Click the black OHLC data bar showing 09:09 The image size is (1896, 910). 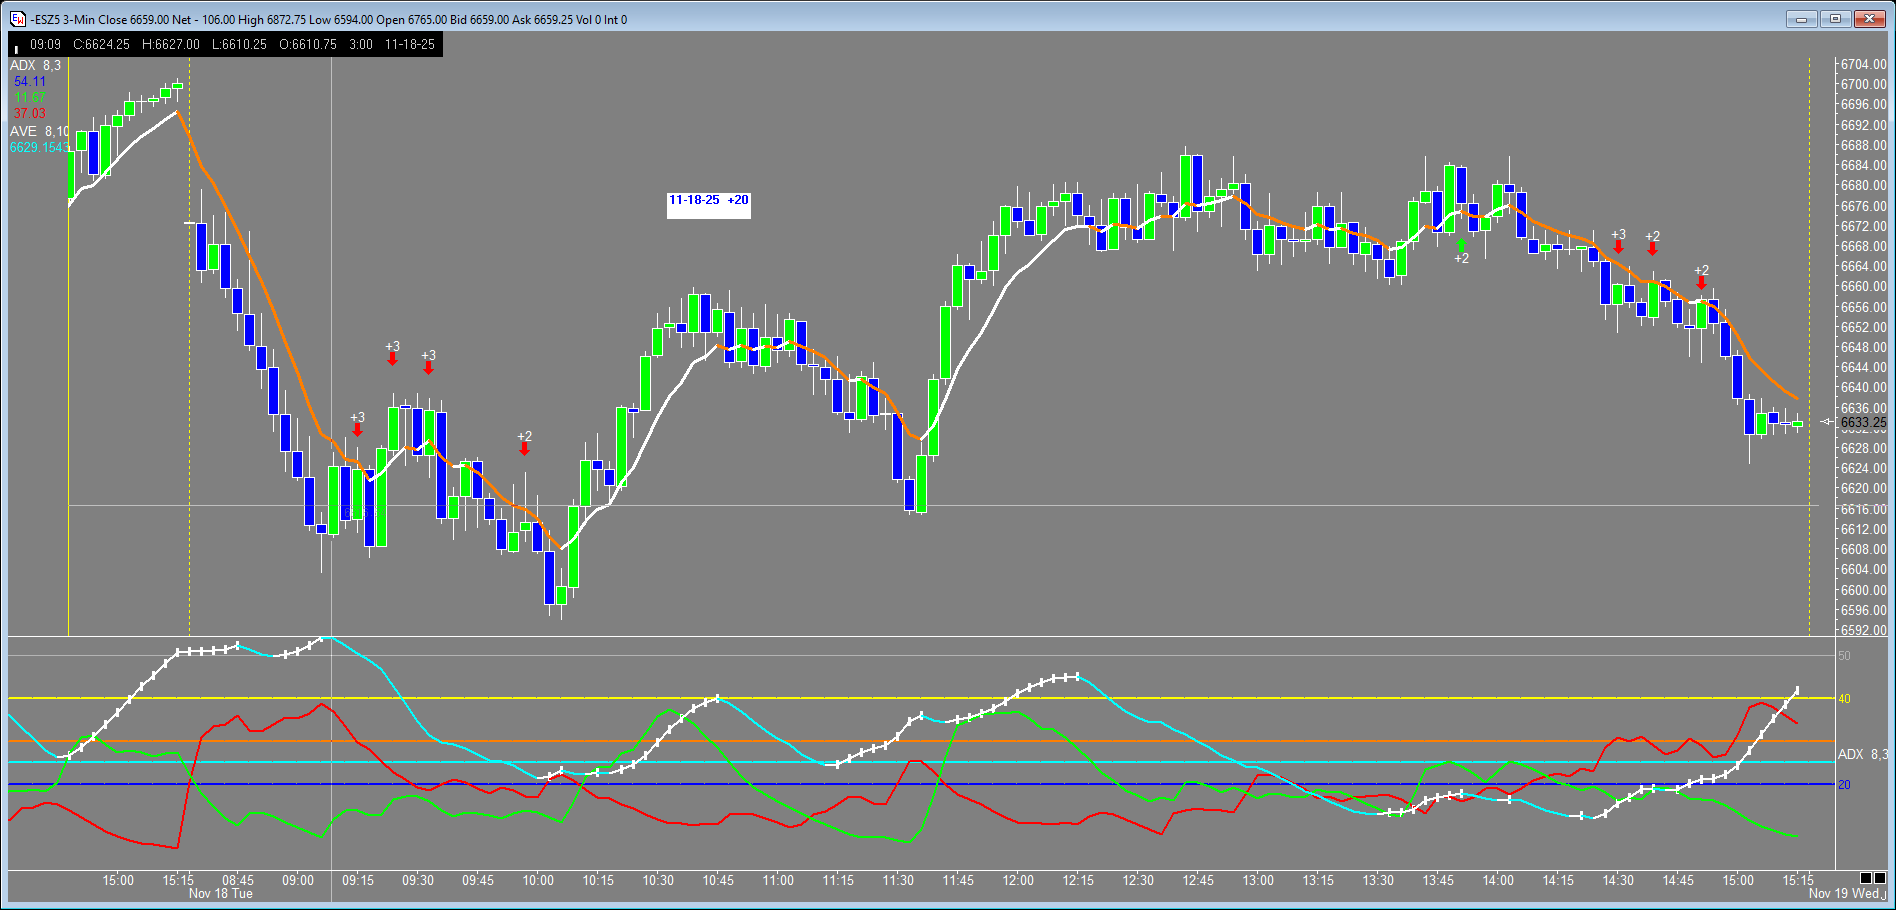click(225, 45)
